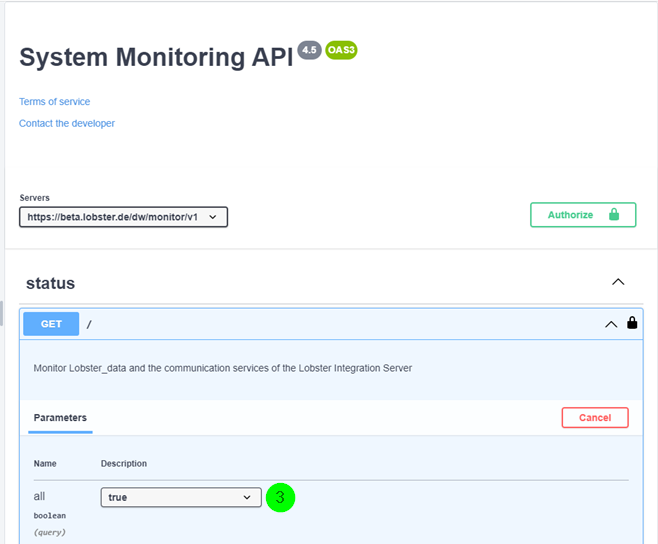
Task: Click the Description column header
Action: (124, 464)
